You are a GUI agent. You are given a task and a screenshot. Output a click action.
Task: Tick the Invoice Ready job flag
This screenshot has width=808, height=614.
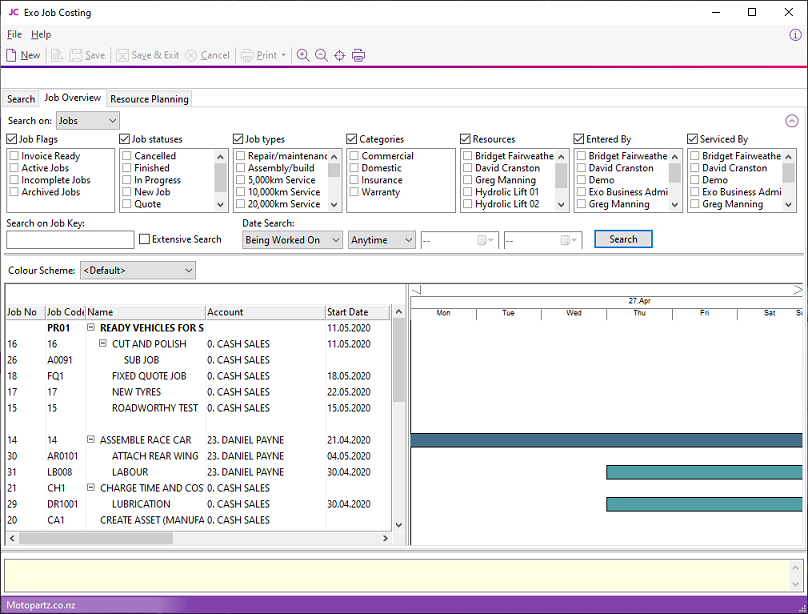point(14,157)
